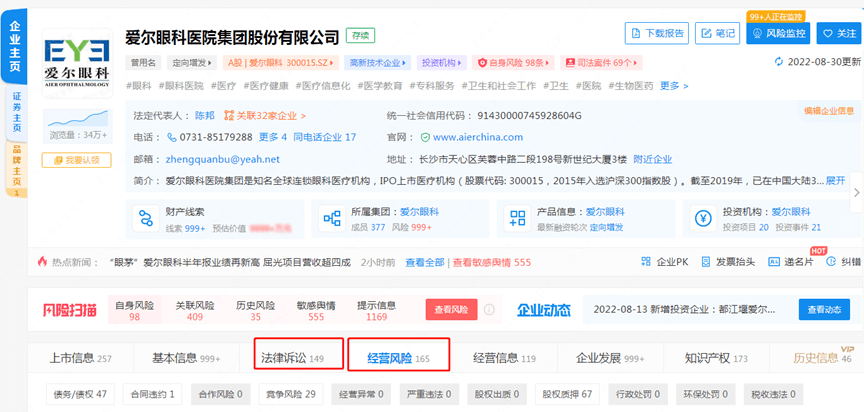864x412 pixels.
Task: Click email zhengquanbu@yeah.net
Action: pos(223,160)
